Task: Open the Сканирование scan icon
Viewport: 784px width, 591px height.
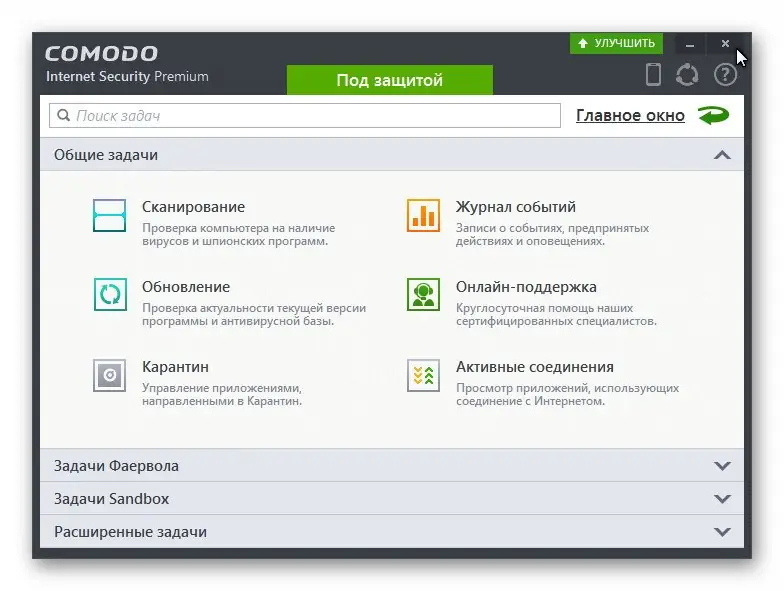Action: [x=109, y=216]
